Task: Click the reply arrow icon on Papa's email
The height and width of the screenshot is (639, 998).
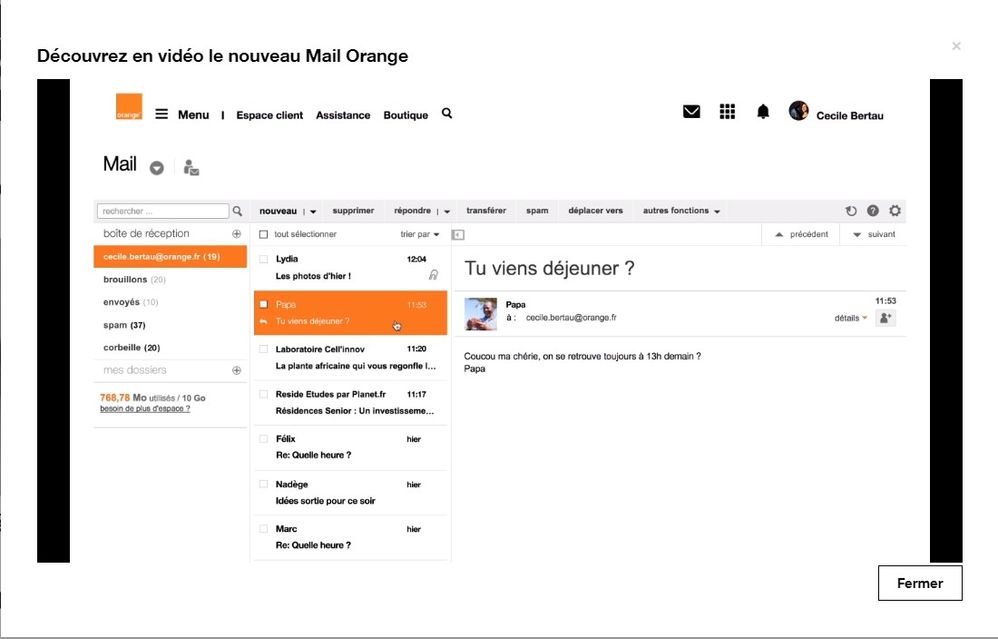Action: (x=264, y=321)
